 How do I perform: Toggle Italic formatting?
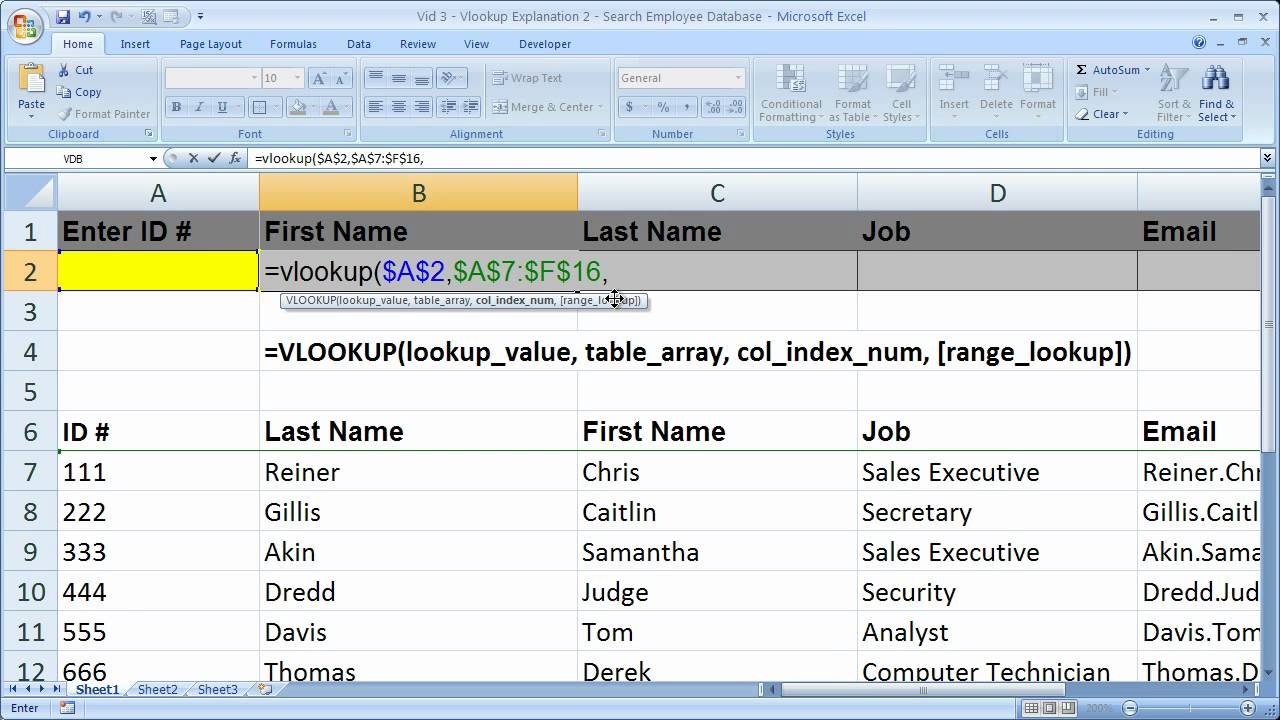coord(199,107)
